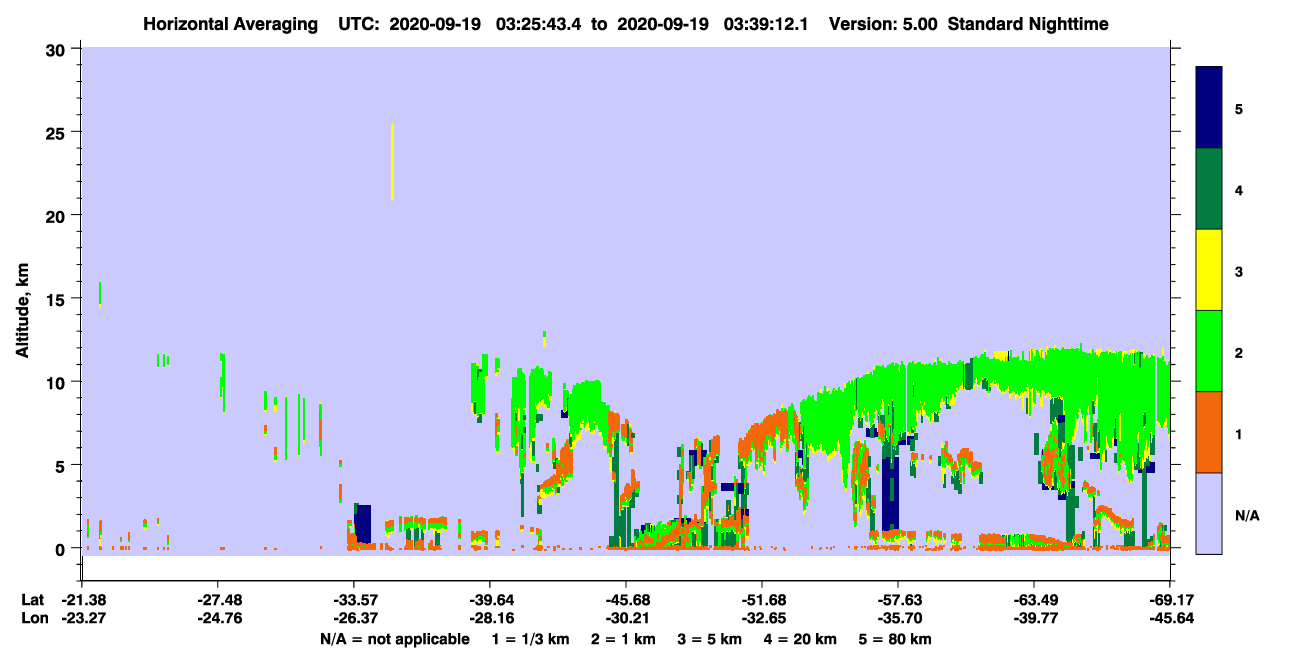Click the latitude value -69.17
Image resolution: width=1300 pixels, height=667 pixels.
coord(1171,600)
